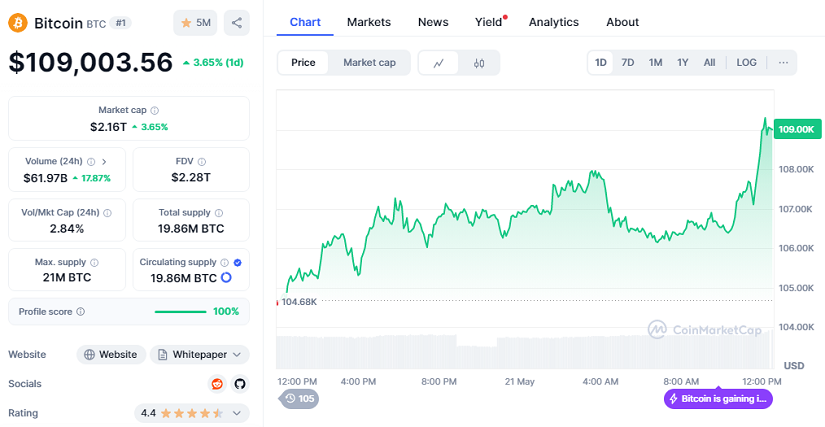
Task: Open the Reddit social link
Action: point(216,384)
